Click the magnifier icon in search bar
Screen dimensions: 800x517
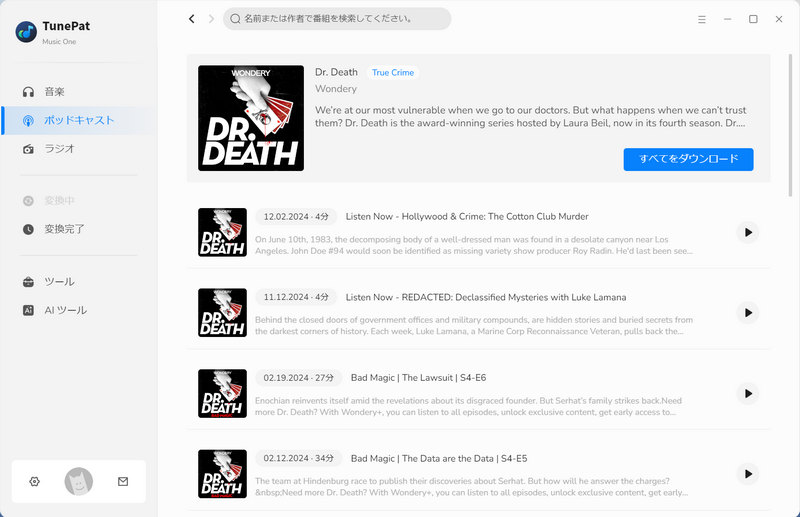(235, 19)
